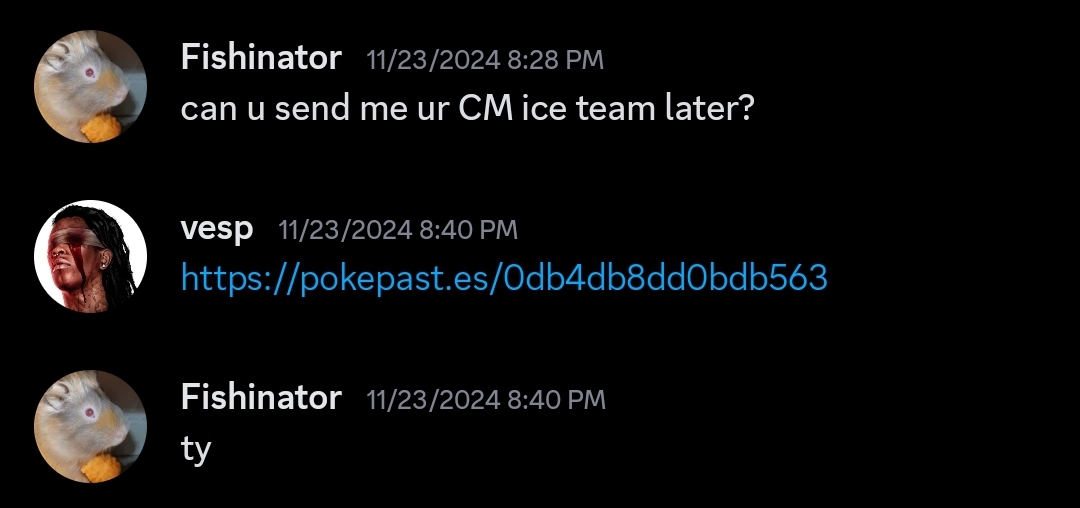Click the Fishinator username above 'can u send'

261,58
